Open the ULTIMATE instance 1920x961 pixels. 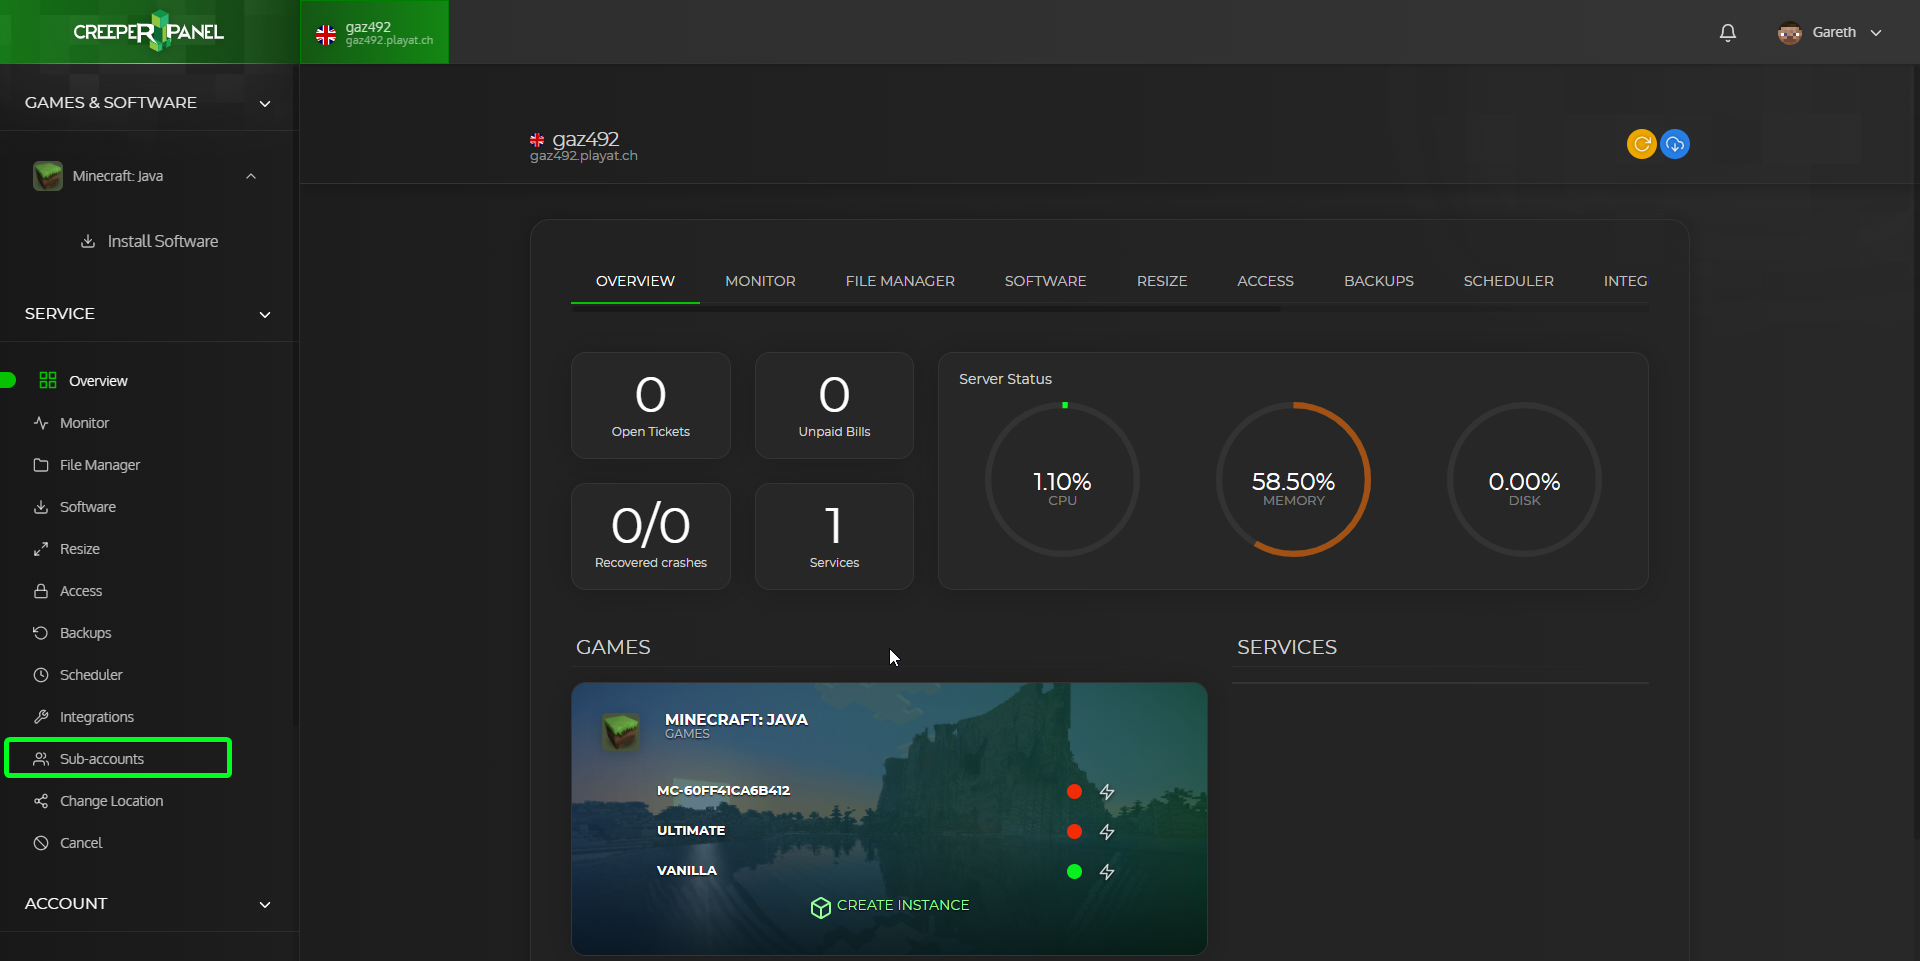coord(691,830)
